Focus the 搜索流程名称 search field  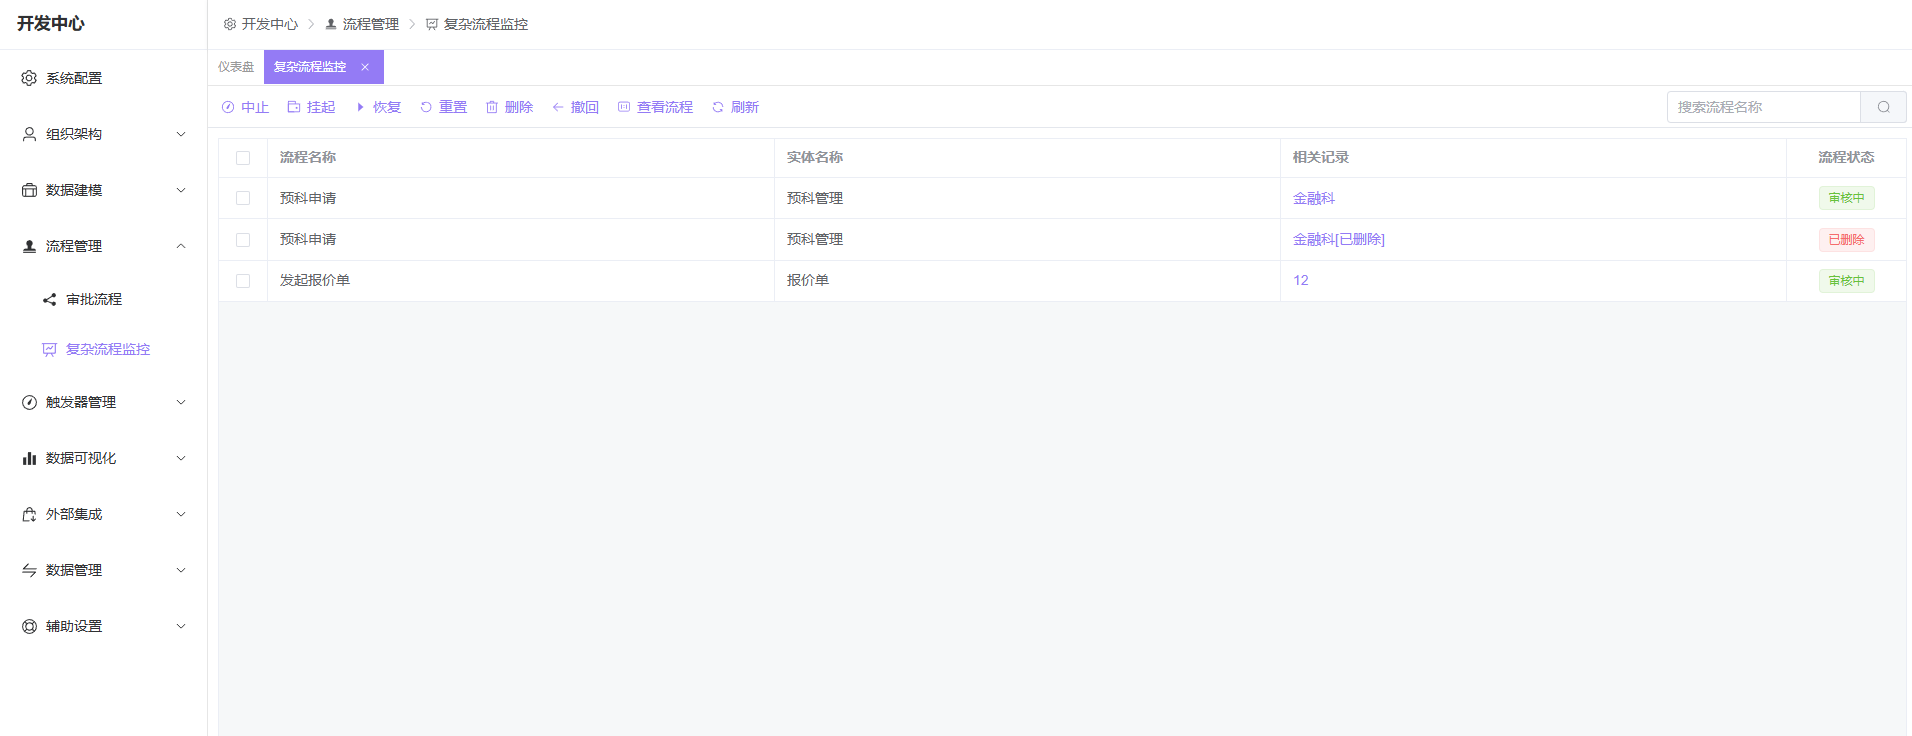(x=1762, y=107)
